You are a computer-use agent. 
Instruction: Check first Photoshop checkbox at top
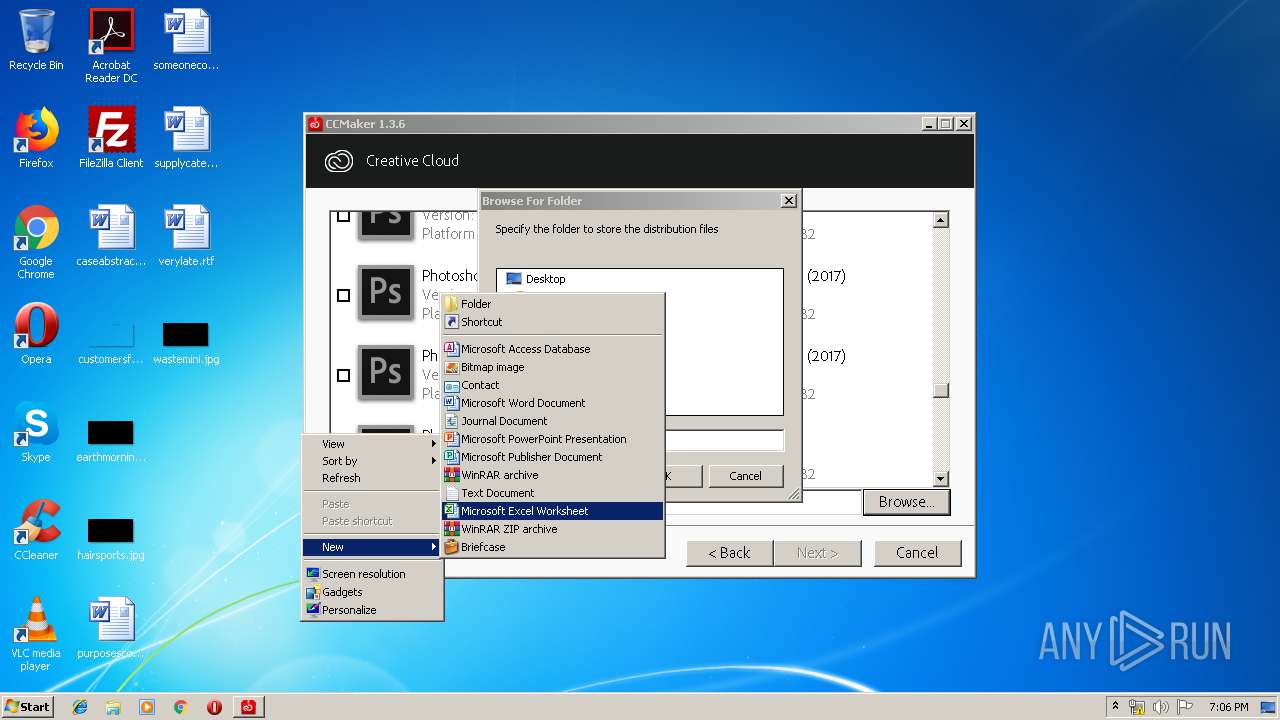pos(343,216)
